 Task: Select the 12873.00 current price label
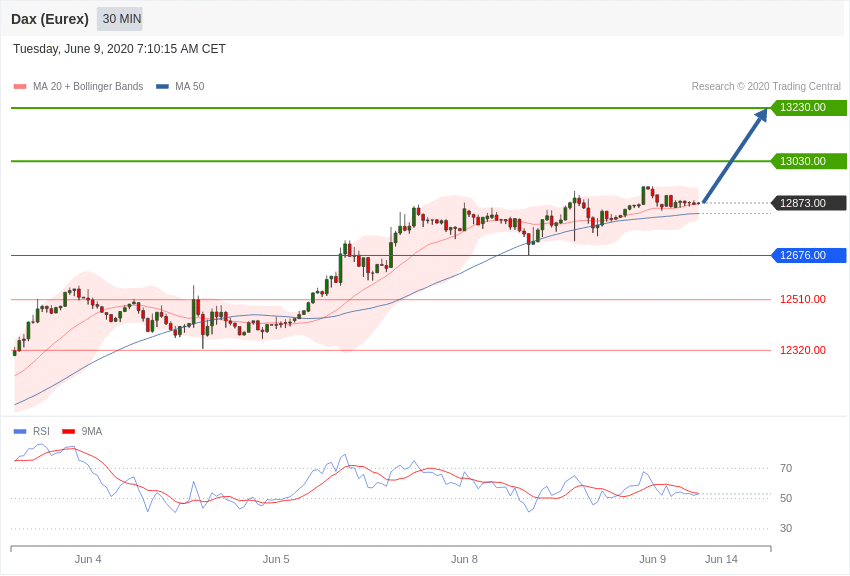coord(808,203)
